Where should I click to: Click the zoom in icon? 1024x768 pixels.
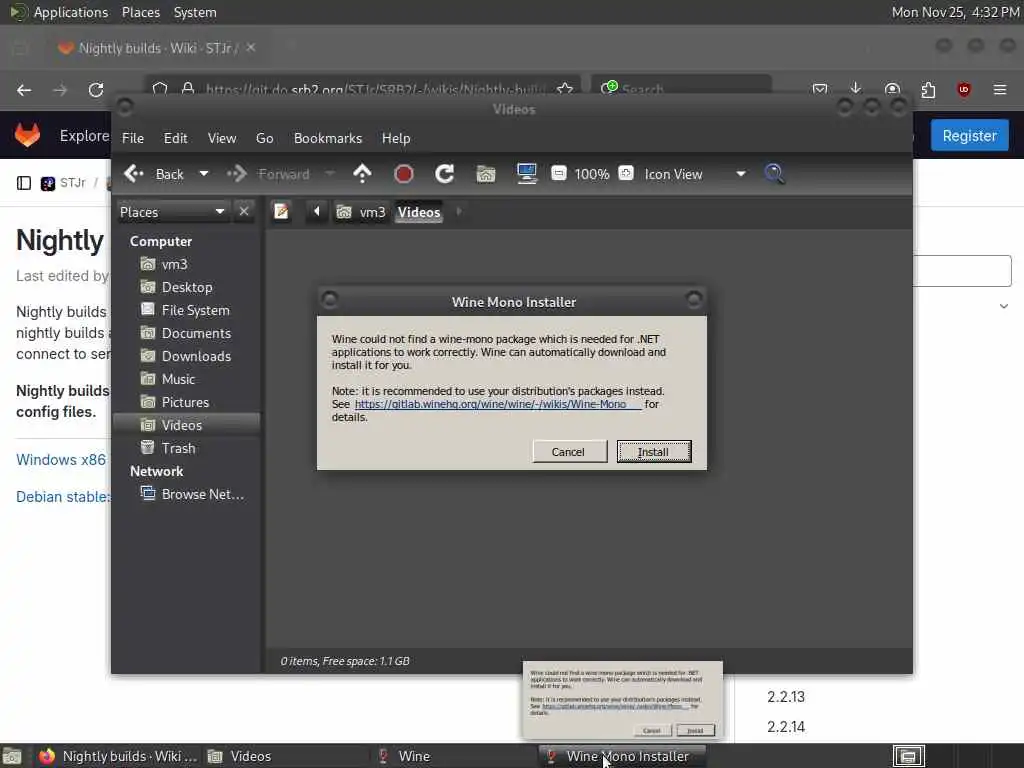(x=626, y=174)
